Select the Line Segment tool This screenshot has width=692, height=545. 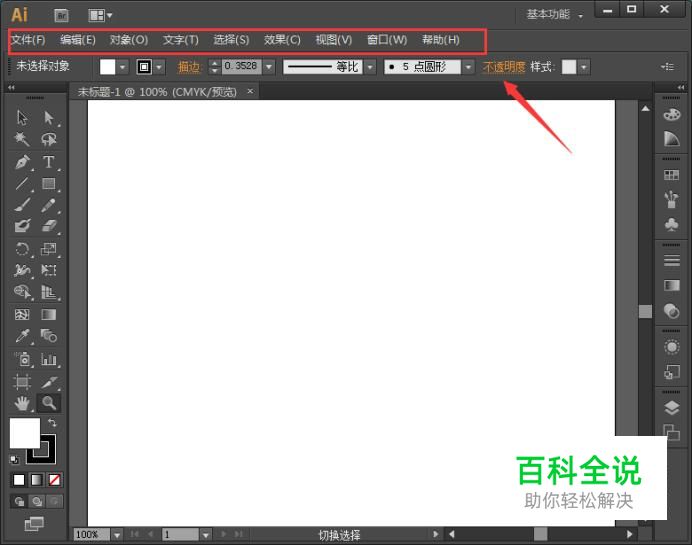22,183
